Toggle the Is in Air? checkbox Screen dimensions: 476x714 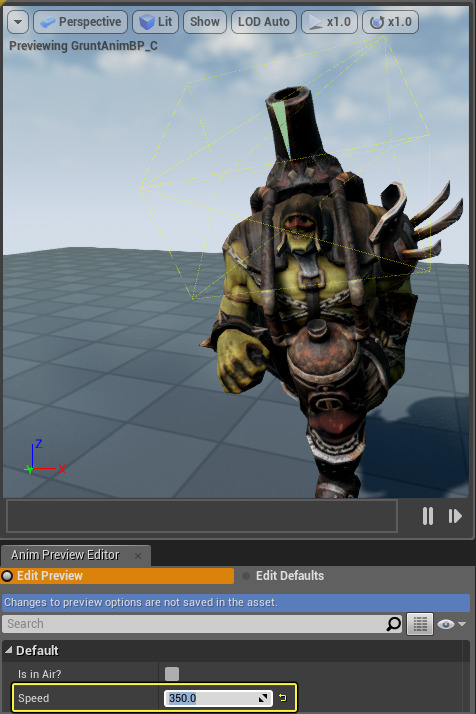pyautogui.click(x=172, y=673)
